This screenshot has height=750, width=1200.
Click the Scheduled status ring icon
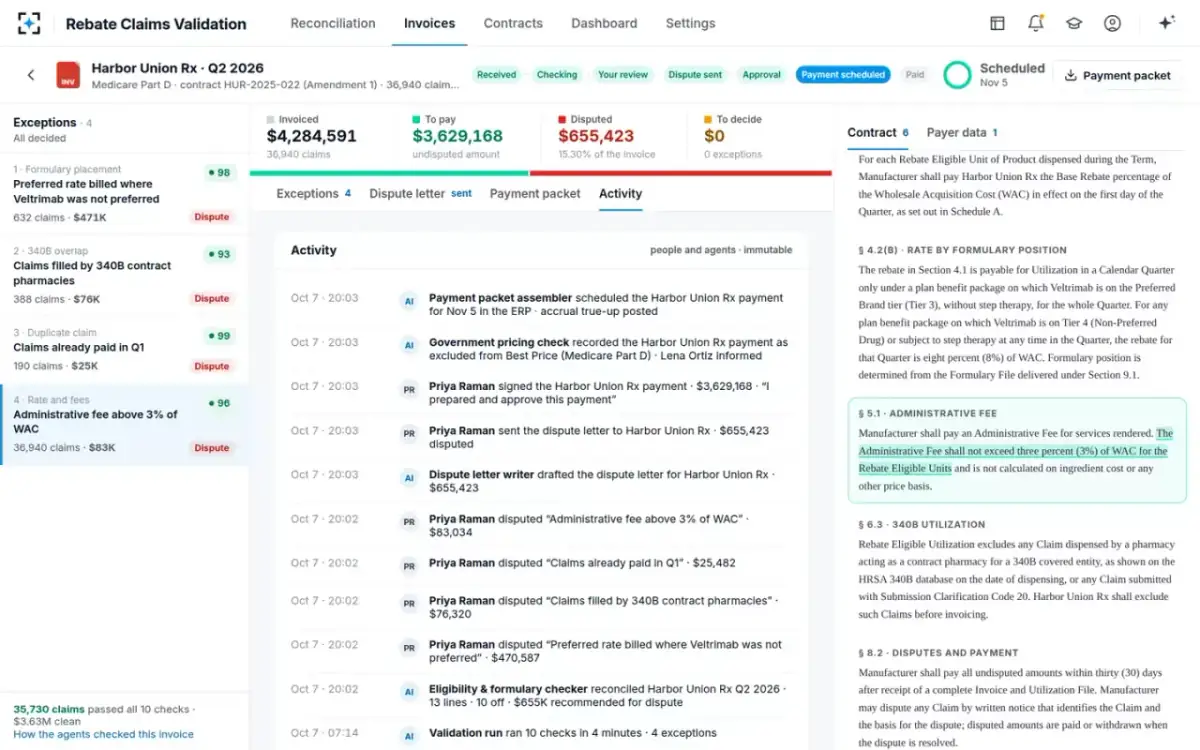point(957,75)
